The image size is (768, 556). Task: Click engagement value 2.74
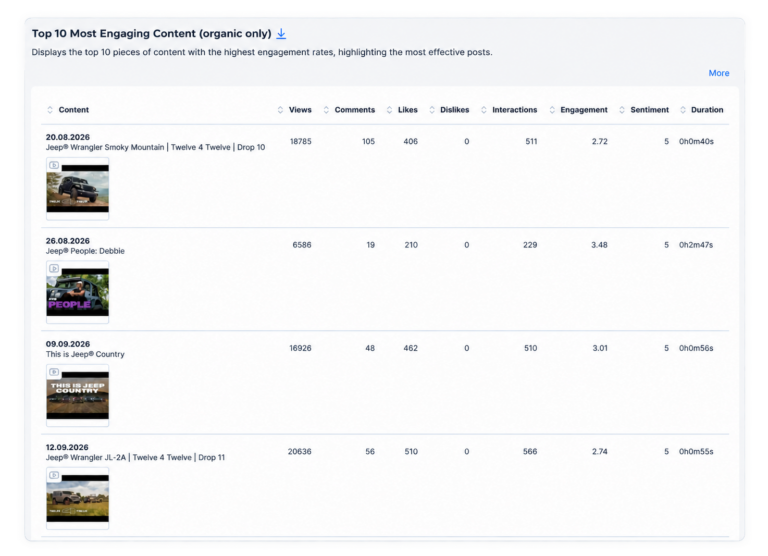point(600,452)
